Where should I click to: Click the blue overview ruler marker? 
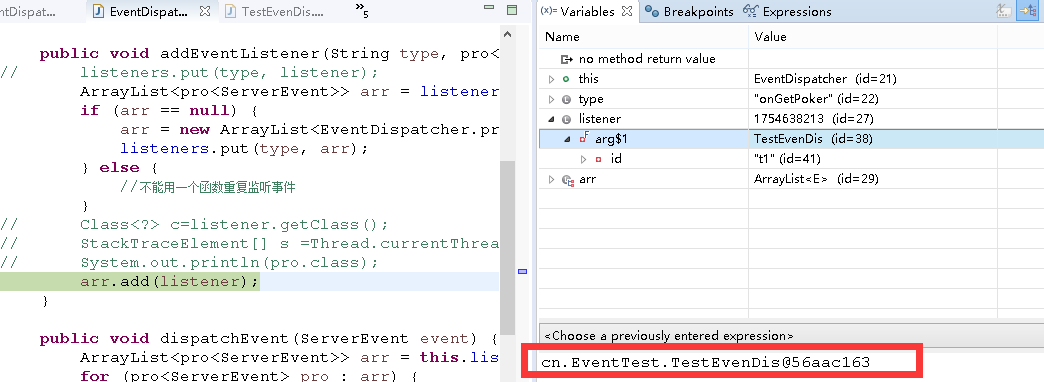click(x=523, y=272)
